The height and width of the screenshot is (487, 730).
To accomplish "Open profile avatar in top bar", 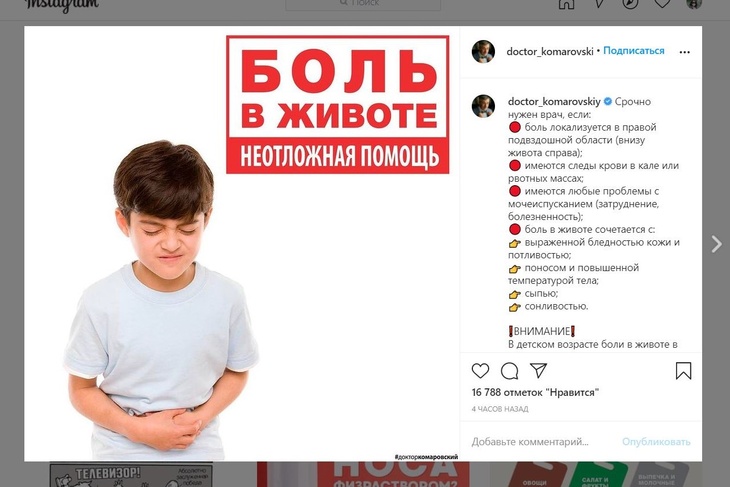I will pos(694,4).
